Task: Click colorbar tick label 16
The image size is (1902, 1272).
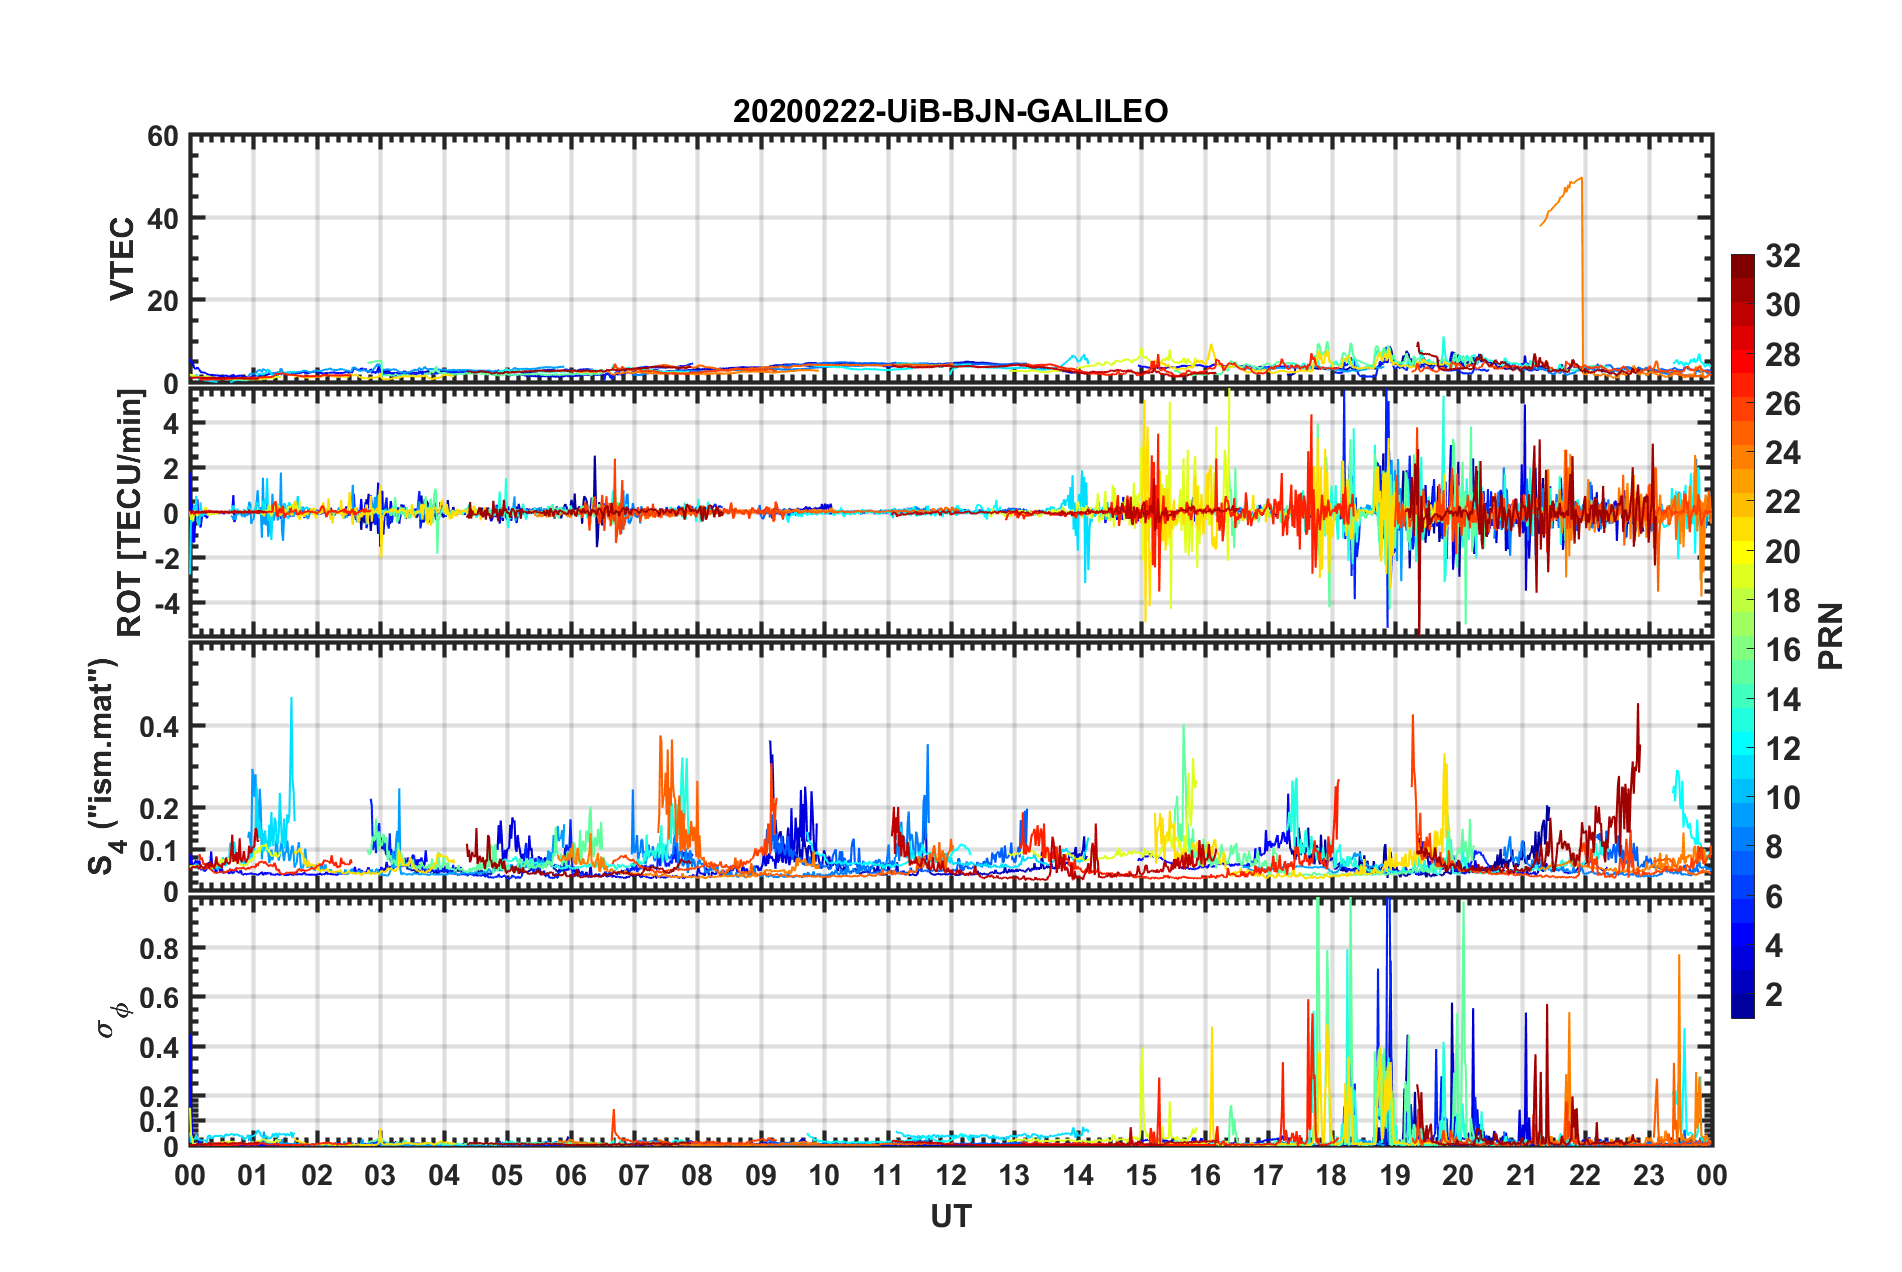Action: point(1782,650)
